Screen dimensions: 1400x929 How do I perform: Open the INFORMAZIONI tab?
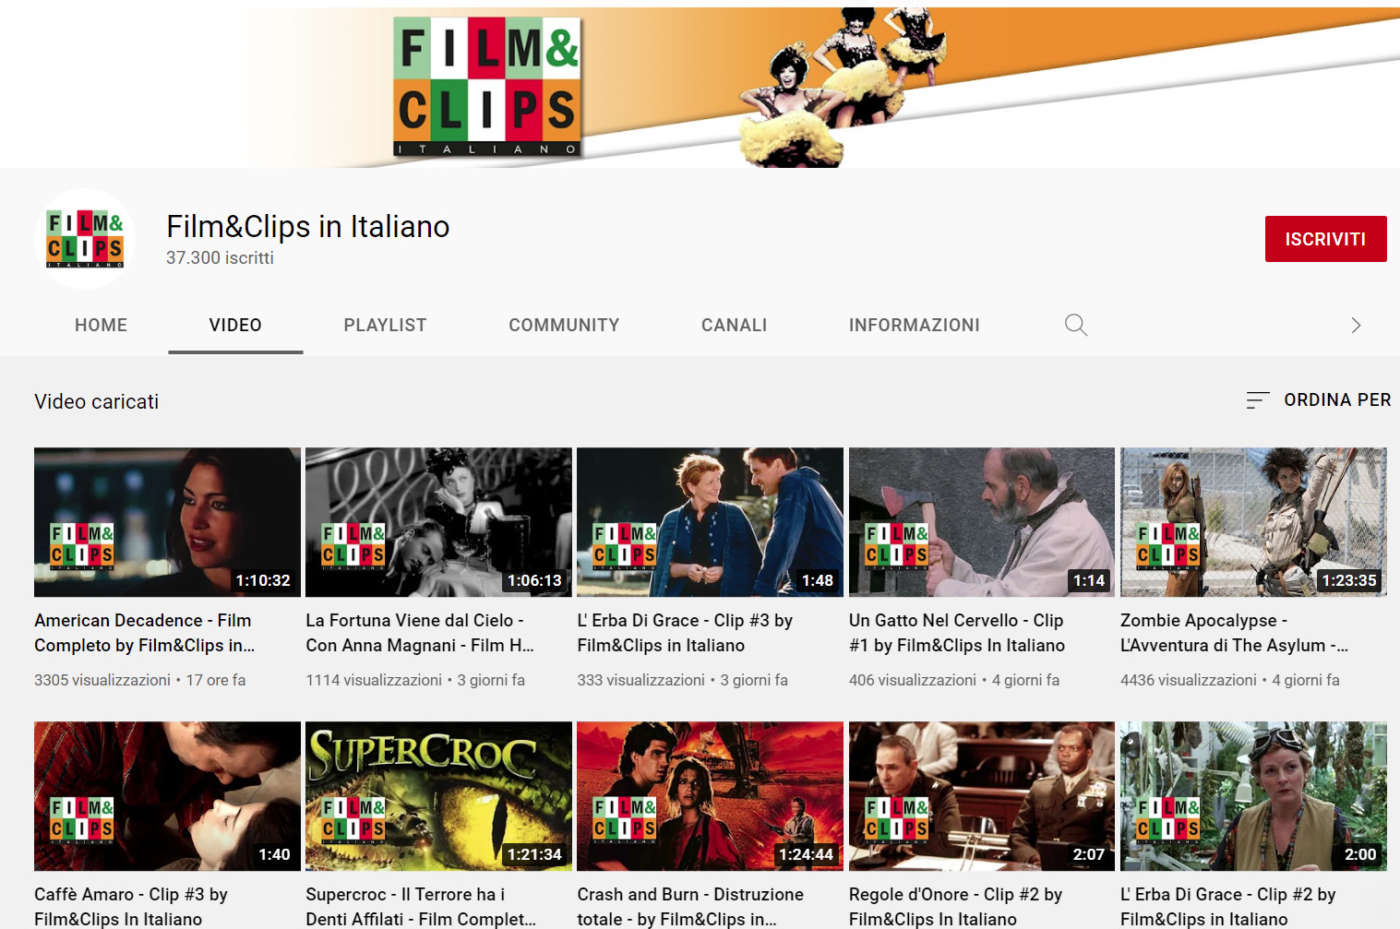914,325
